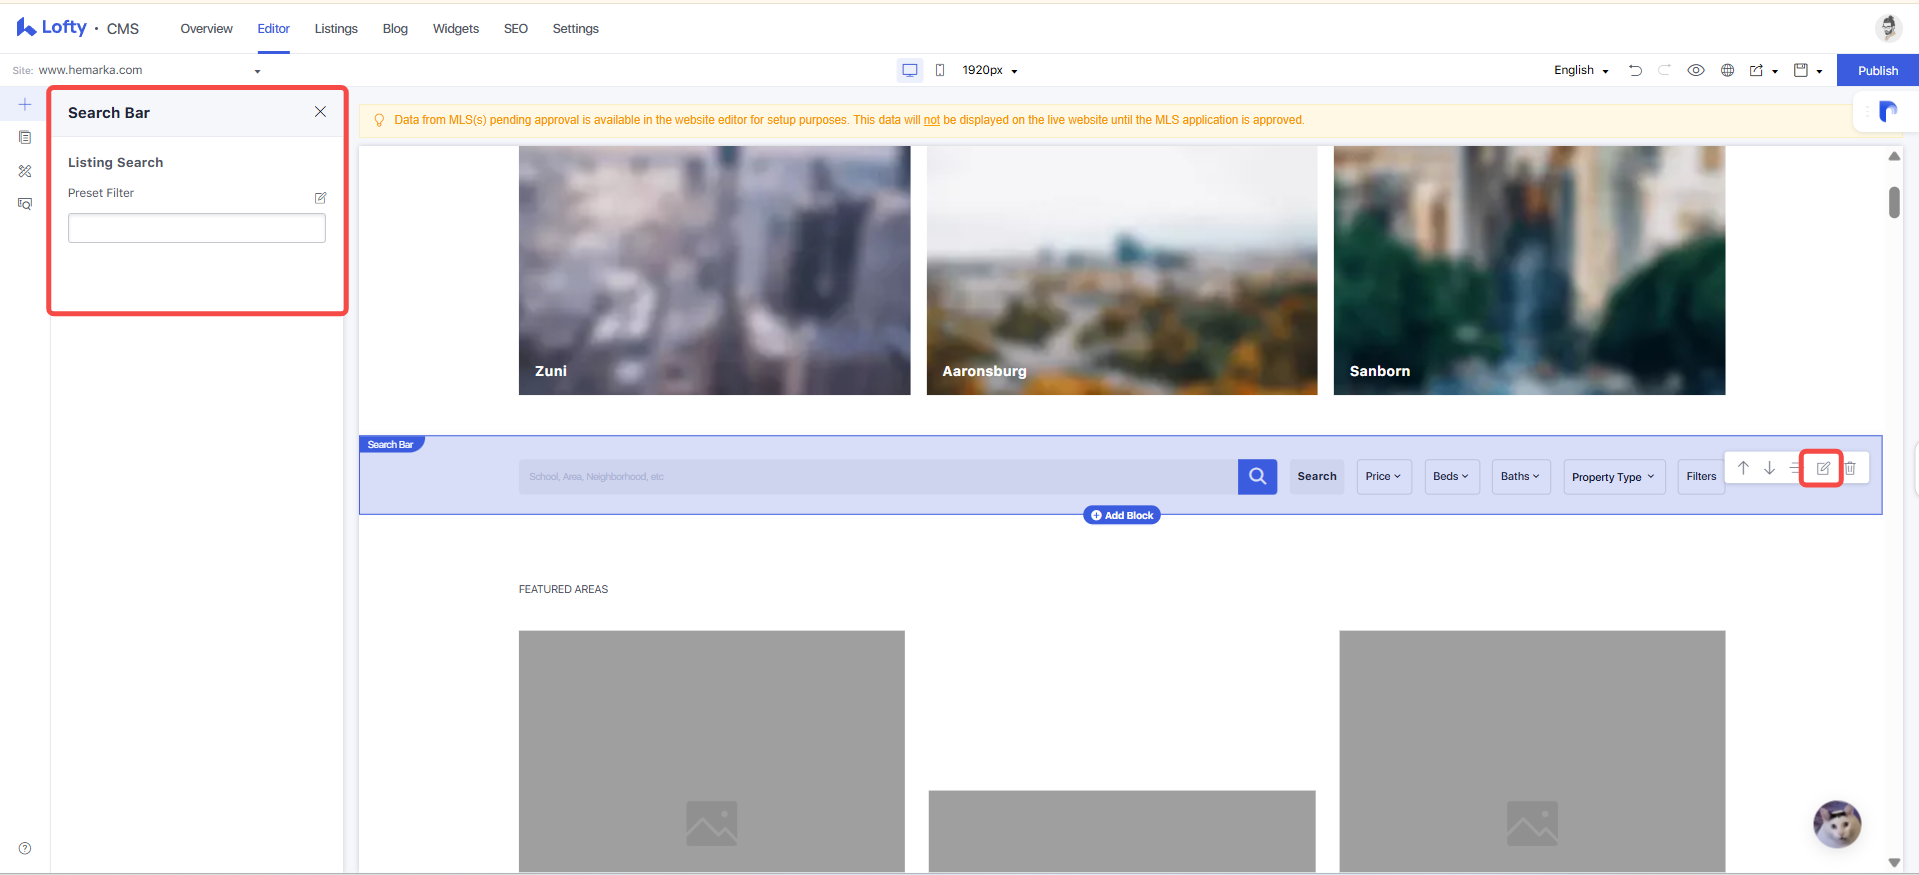Viewport: 1919px width, 875px height.
Task: Expand the save options arrow
Action: click(x=1819, y=71)
